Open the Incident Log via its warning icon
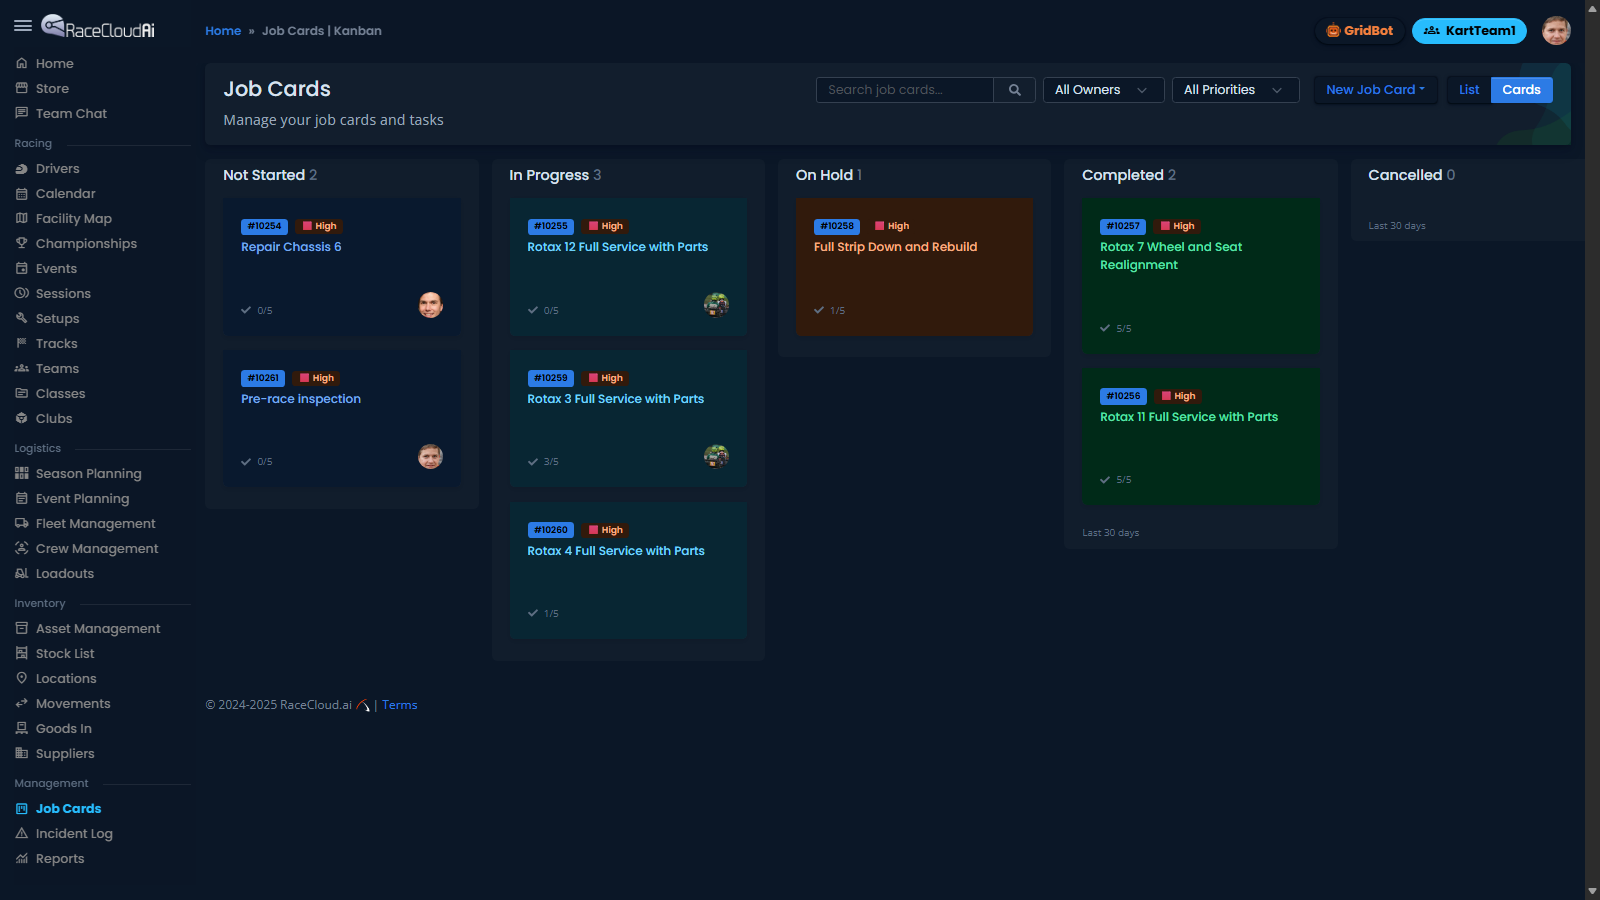Viewport: 1600px width, 900px height. pos(22,833)
